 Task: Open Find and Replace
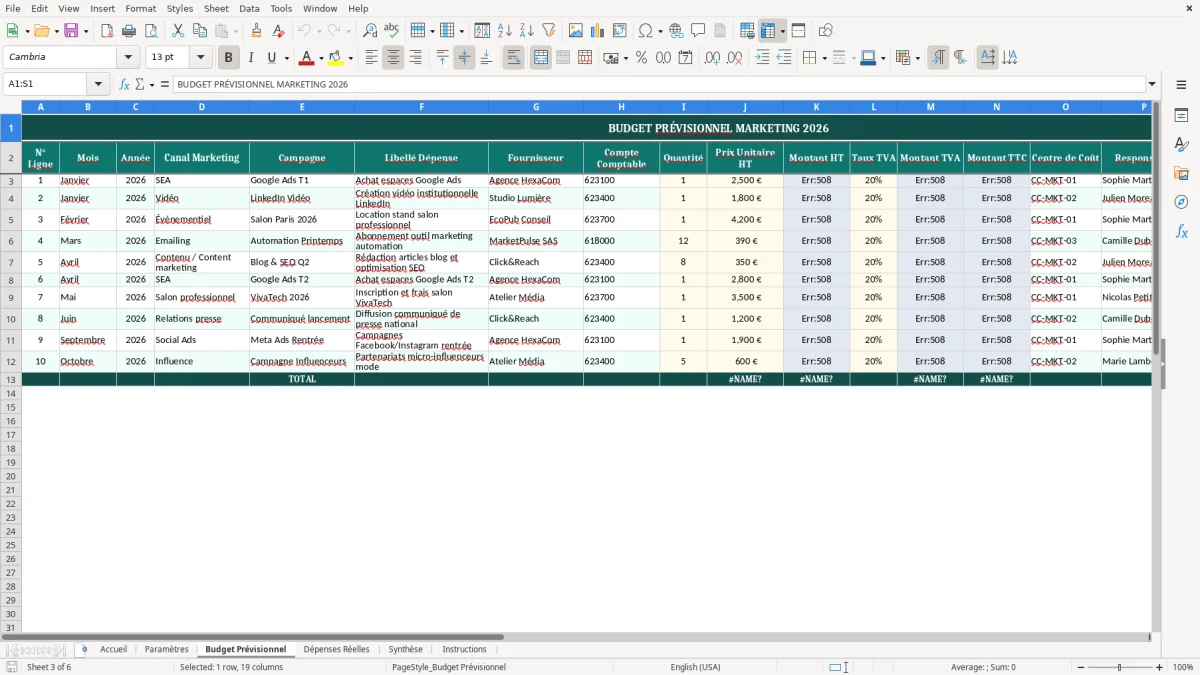(x=370, y=31)
